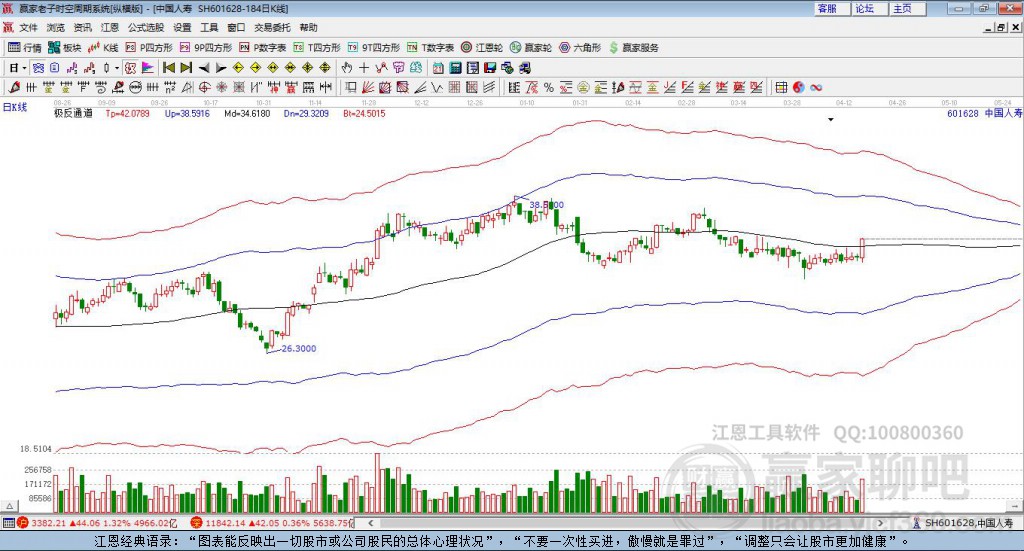Open the 9T四方形 tool

pos(374,48)
